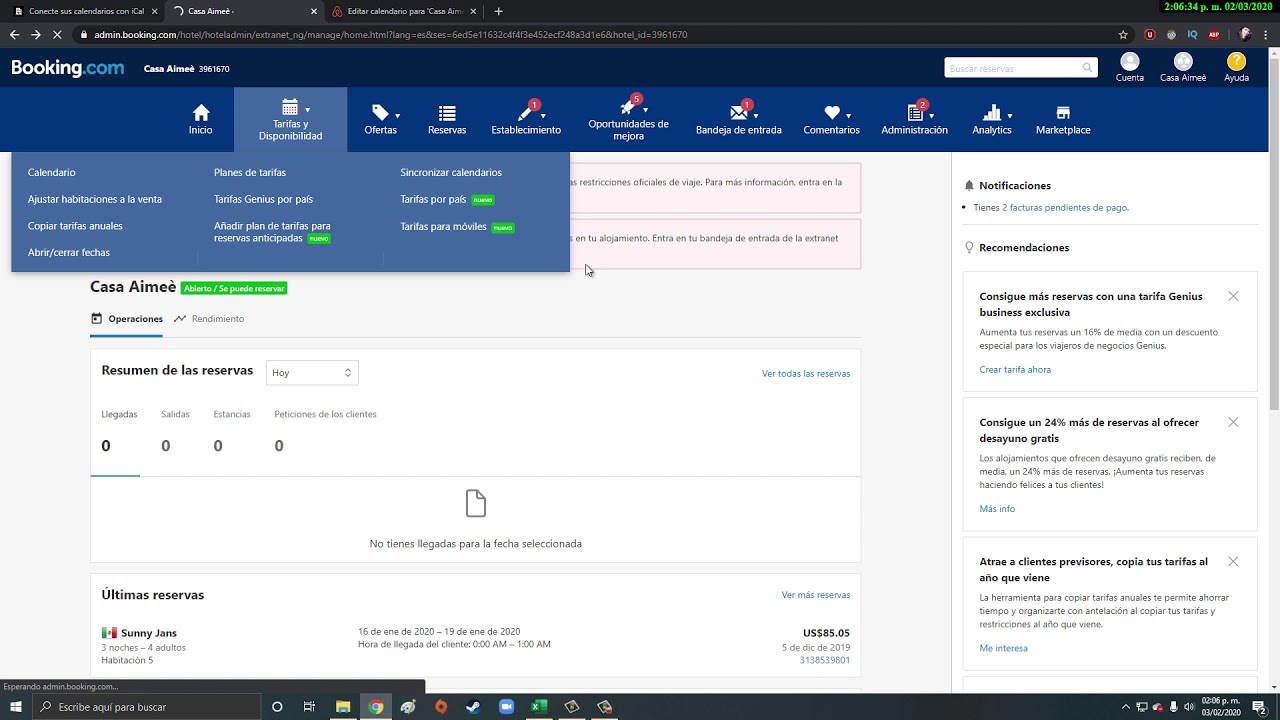Select Tarifas Genius por país entry
This screenshot has height=720, width=1280.
click(x=263, y=199)
